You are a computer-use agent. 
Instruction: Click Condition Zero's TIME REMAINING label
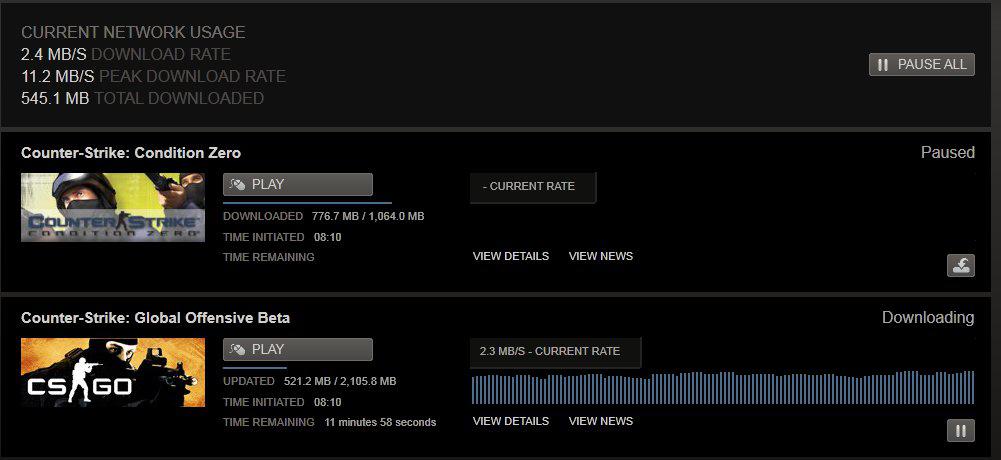tap(269, 257)
